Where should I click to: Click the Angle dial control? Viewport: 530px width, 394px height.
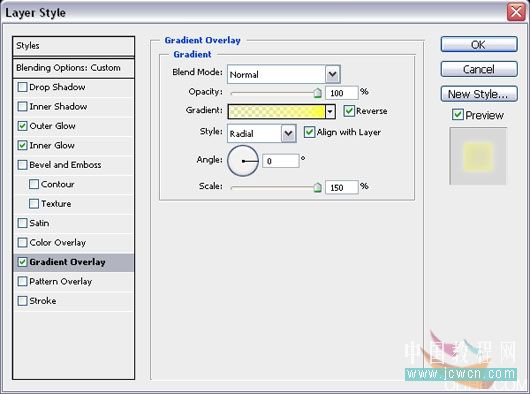tap(243, 161)
